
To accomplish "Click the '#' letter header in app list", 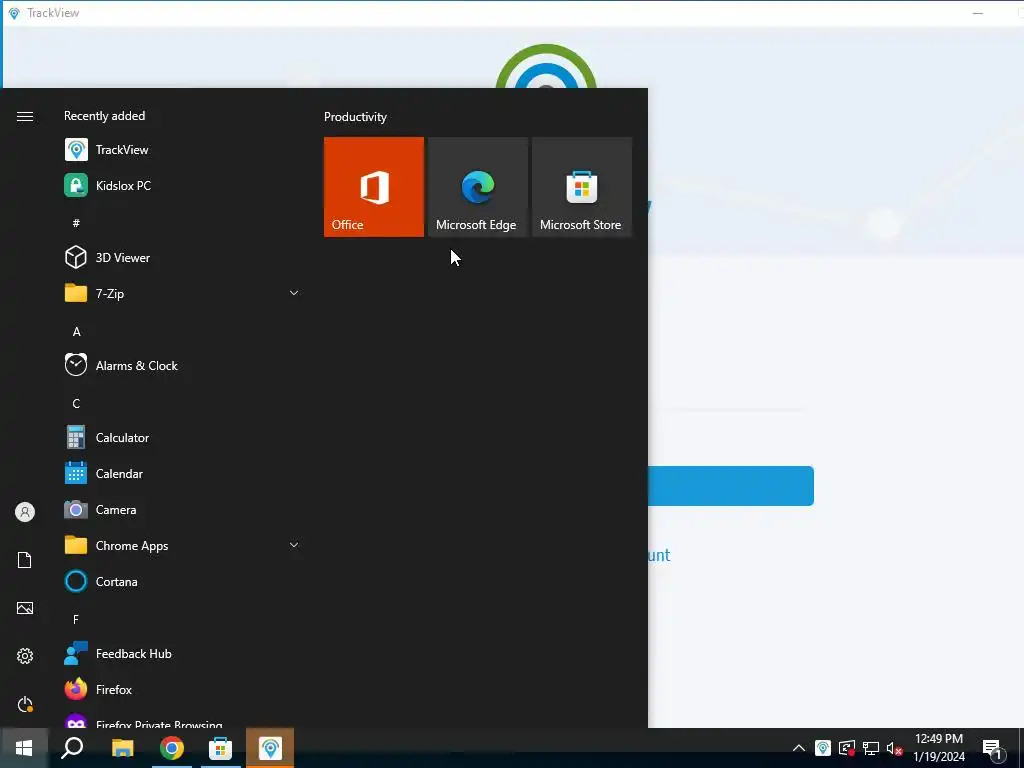I will 76,223.
